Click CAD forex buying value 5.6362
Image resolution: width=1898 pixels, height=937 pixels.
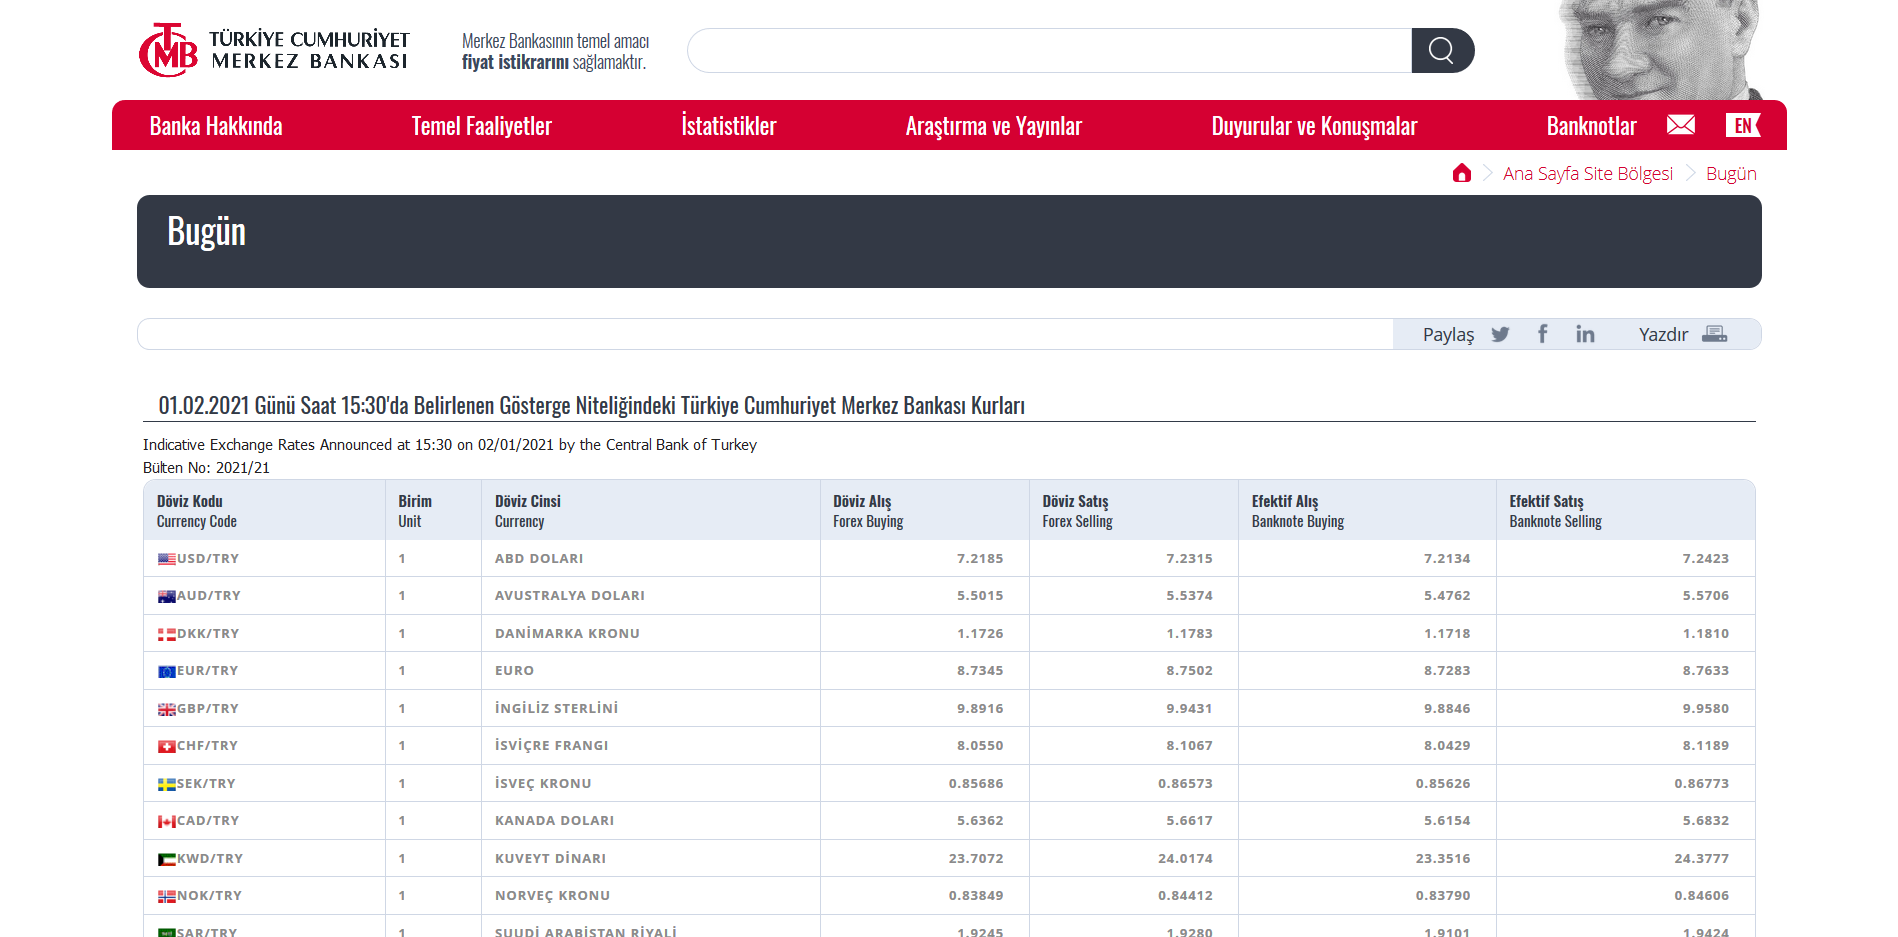click(980, 821)
